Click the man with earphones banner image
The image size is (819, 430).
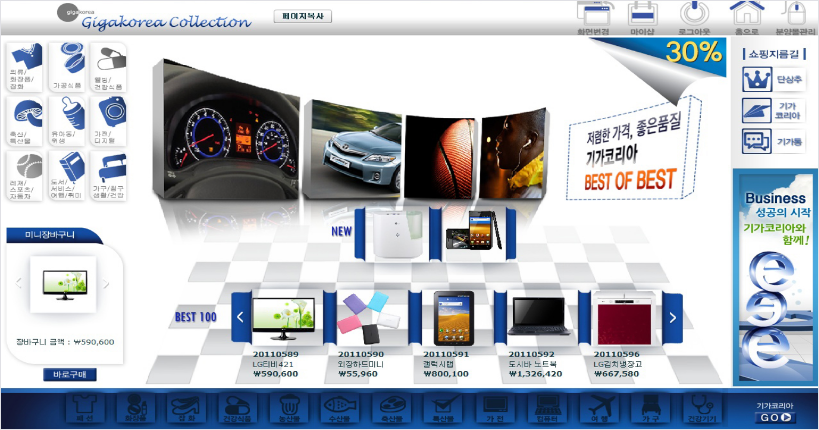pos(513,154)
